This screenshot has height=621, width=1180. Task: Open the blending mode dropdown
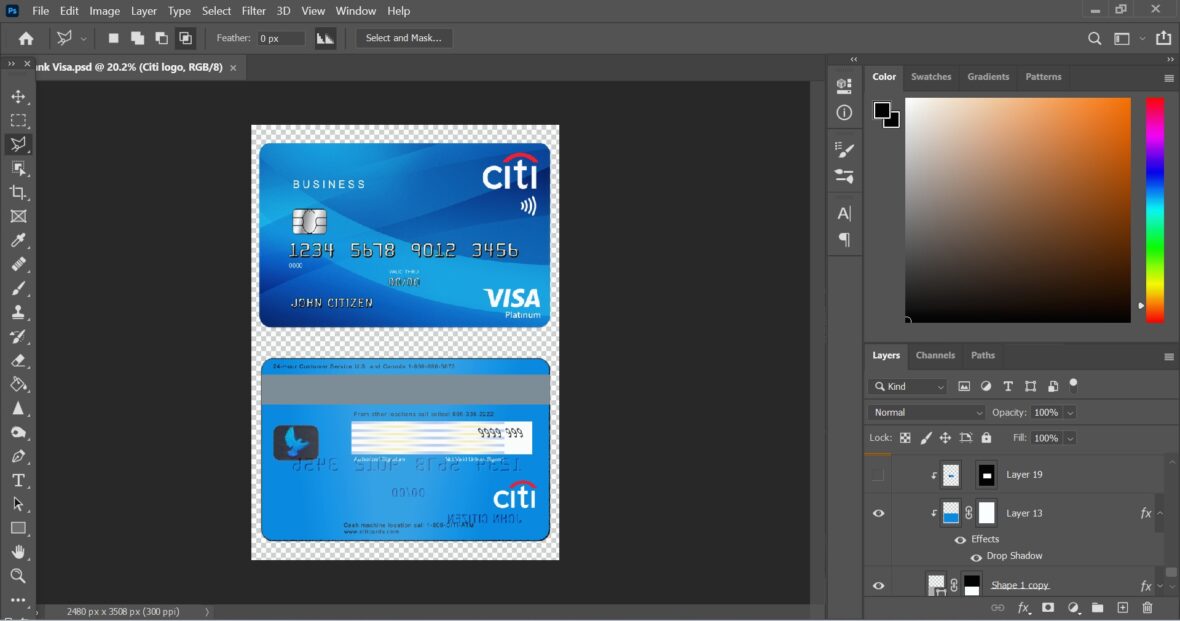925,412
